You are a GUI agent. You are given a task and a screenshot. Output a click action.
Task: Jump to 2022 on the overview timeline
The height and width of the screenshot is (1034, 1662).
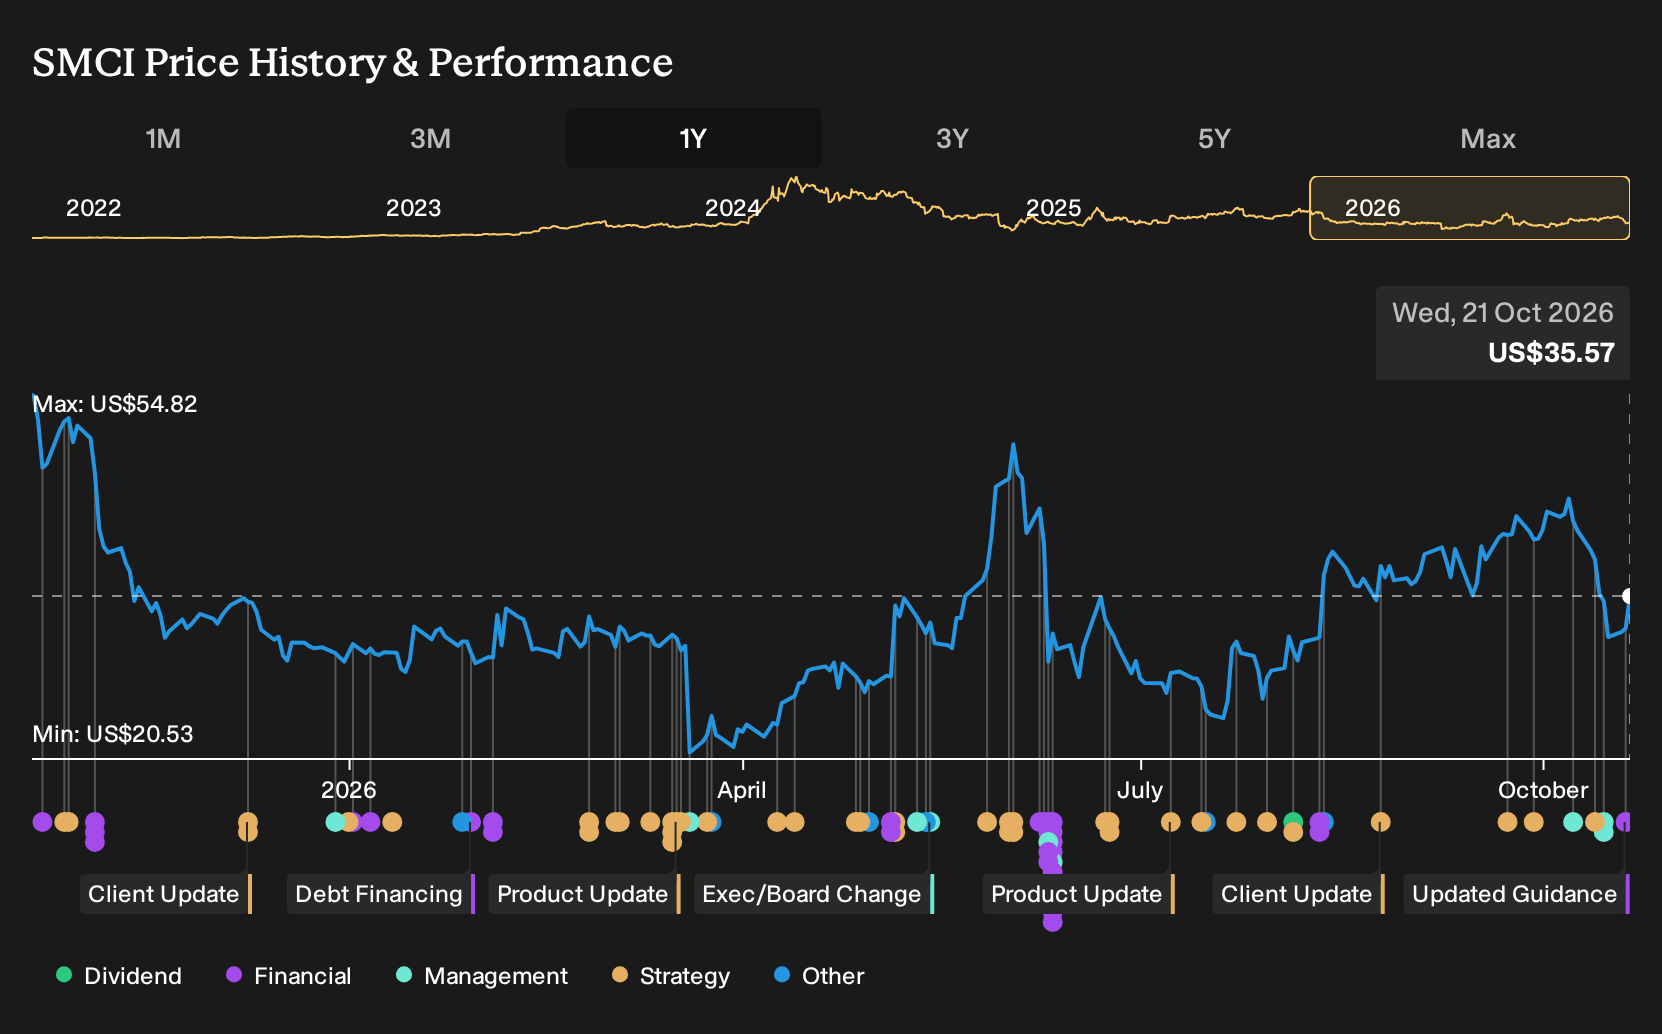point(93,208)
